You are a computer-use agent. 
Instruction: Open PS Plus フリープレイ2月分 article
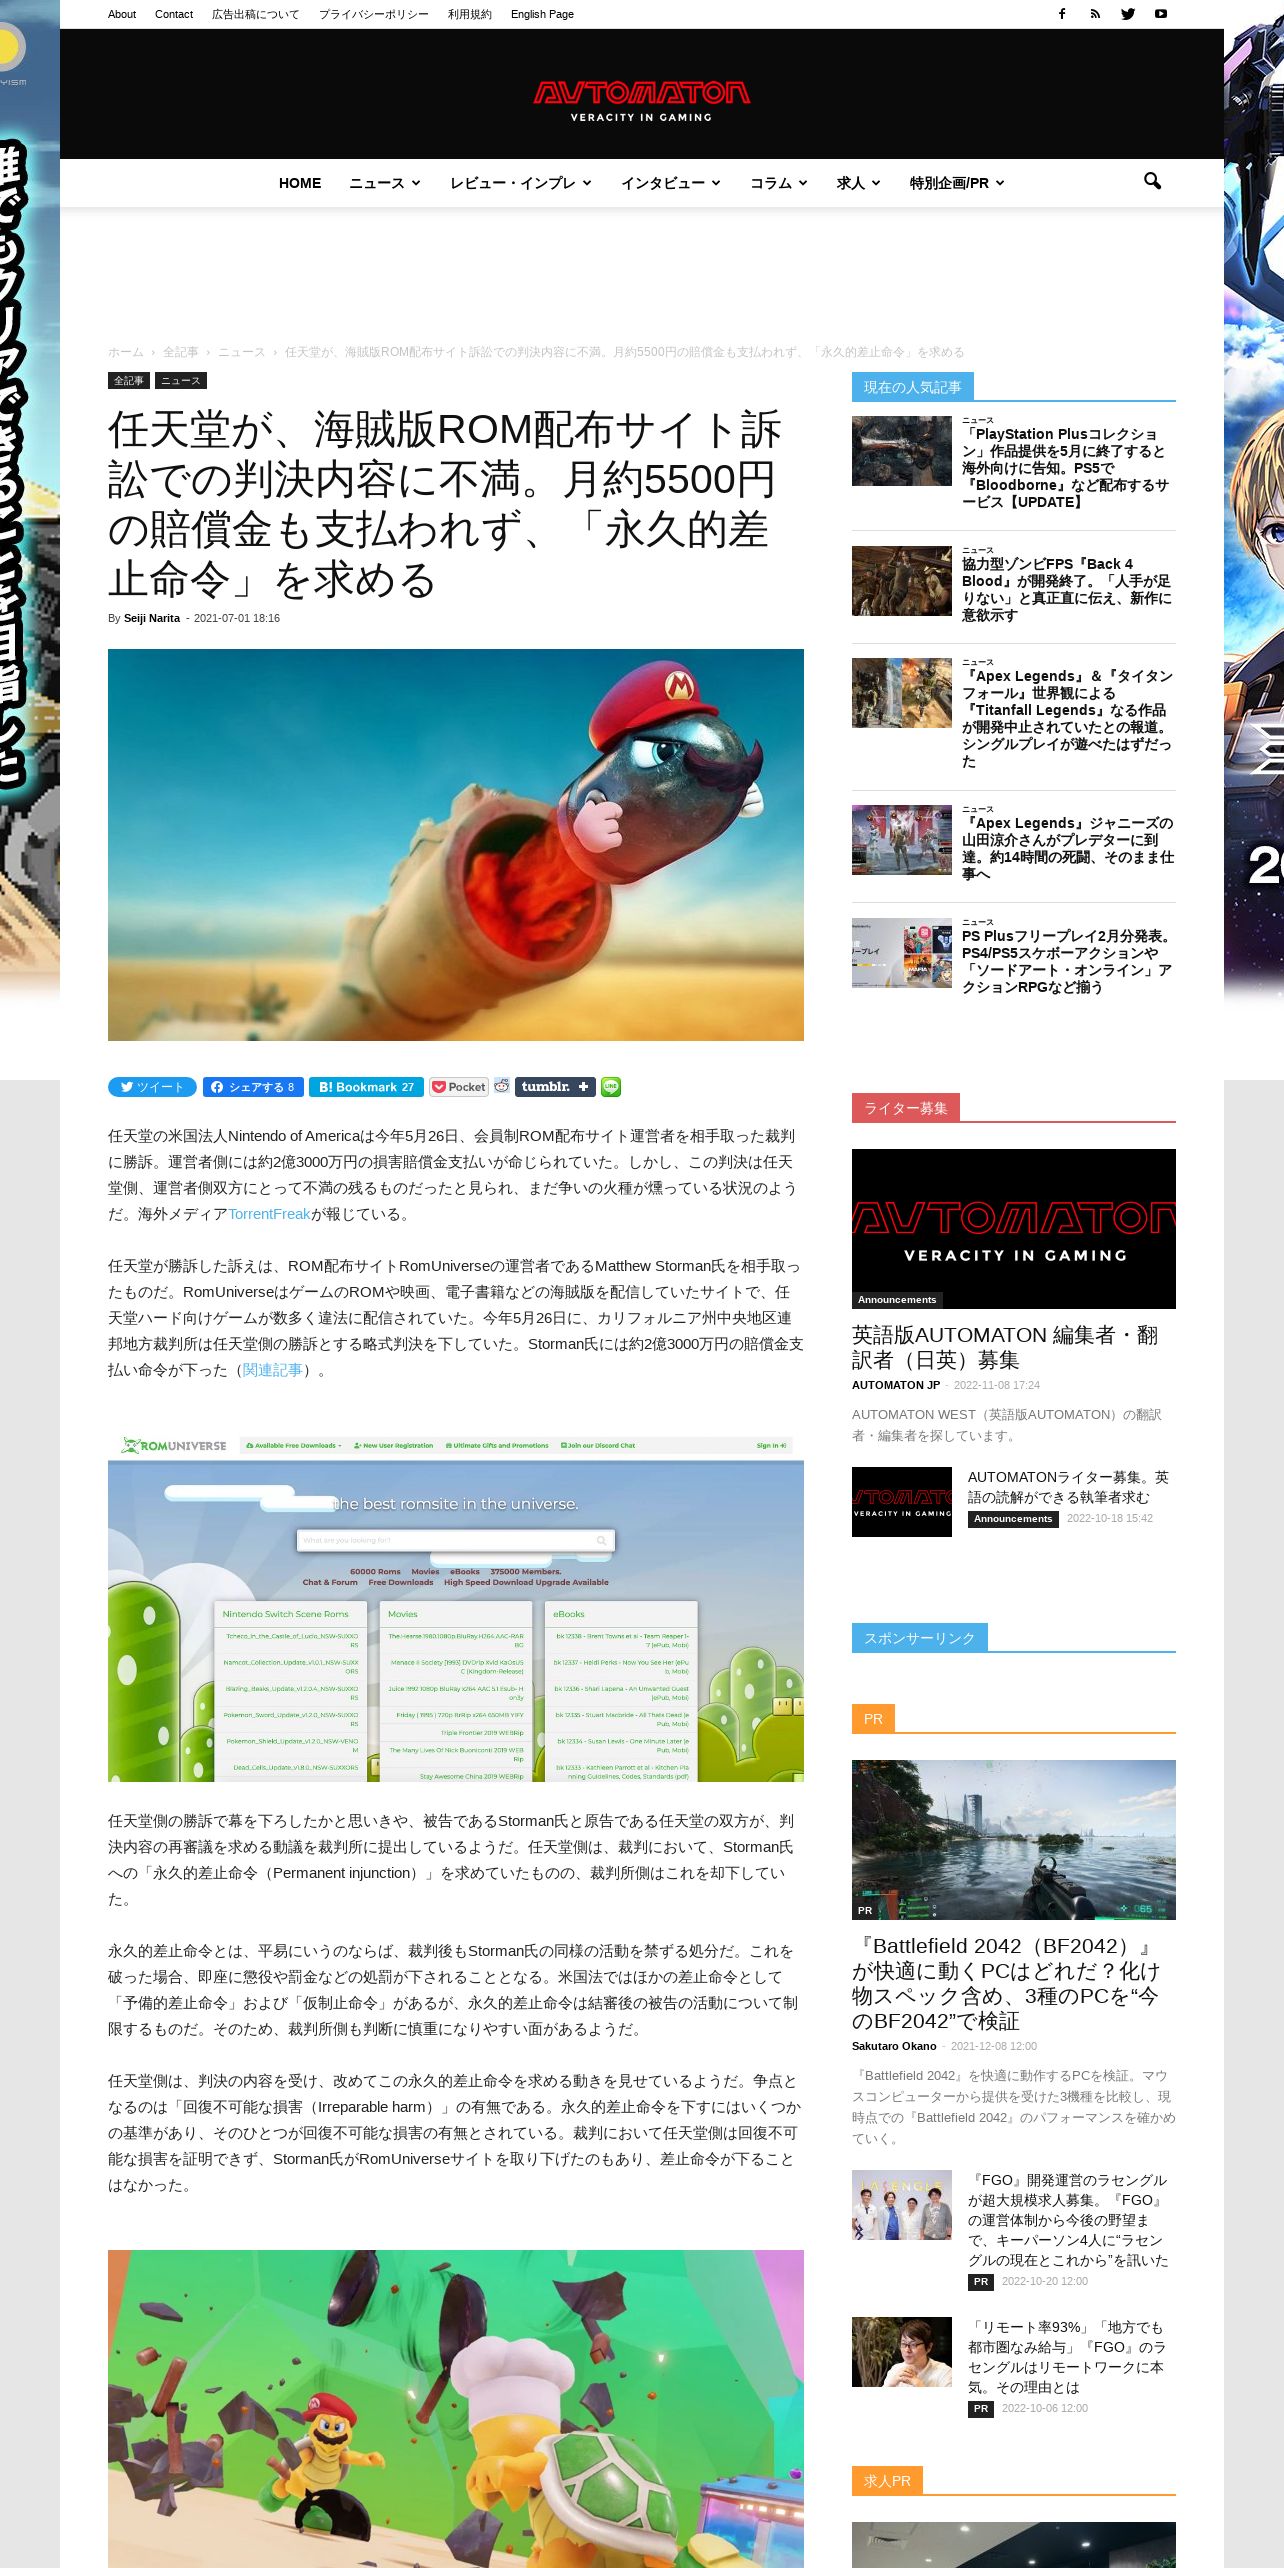1066,961
